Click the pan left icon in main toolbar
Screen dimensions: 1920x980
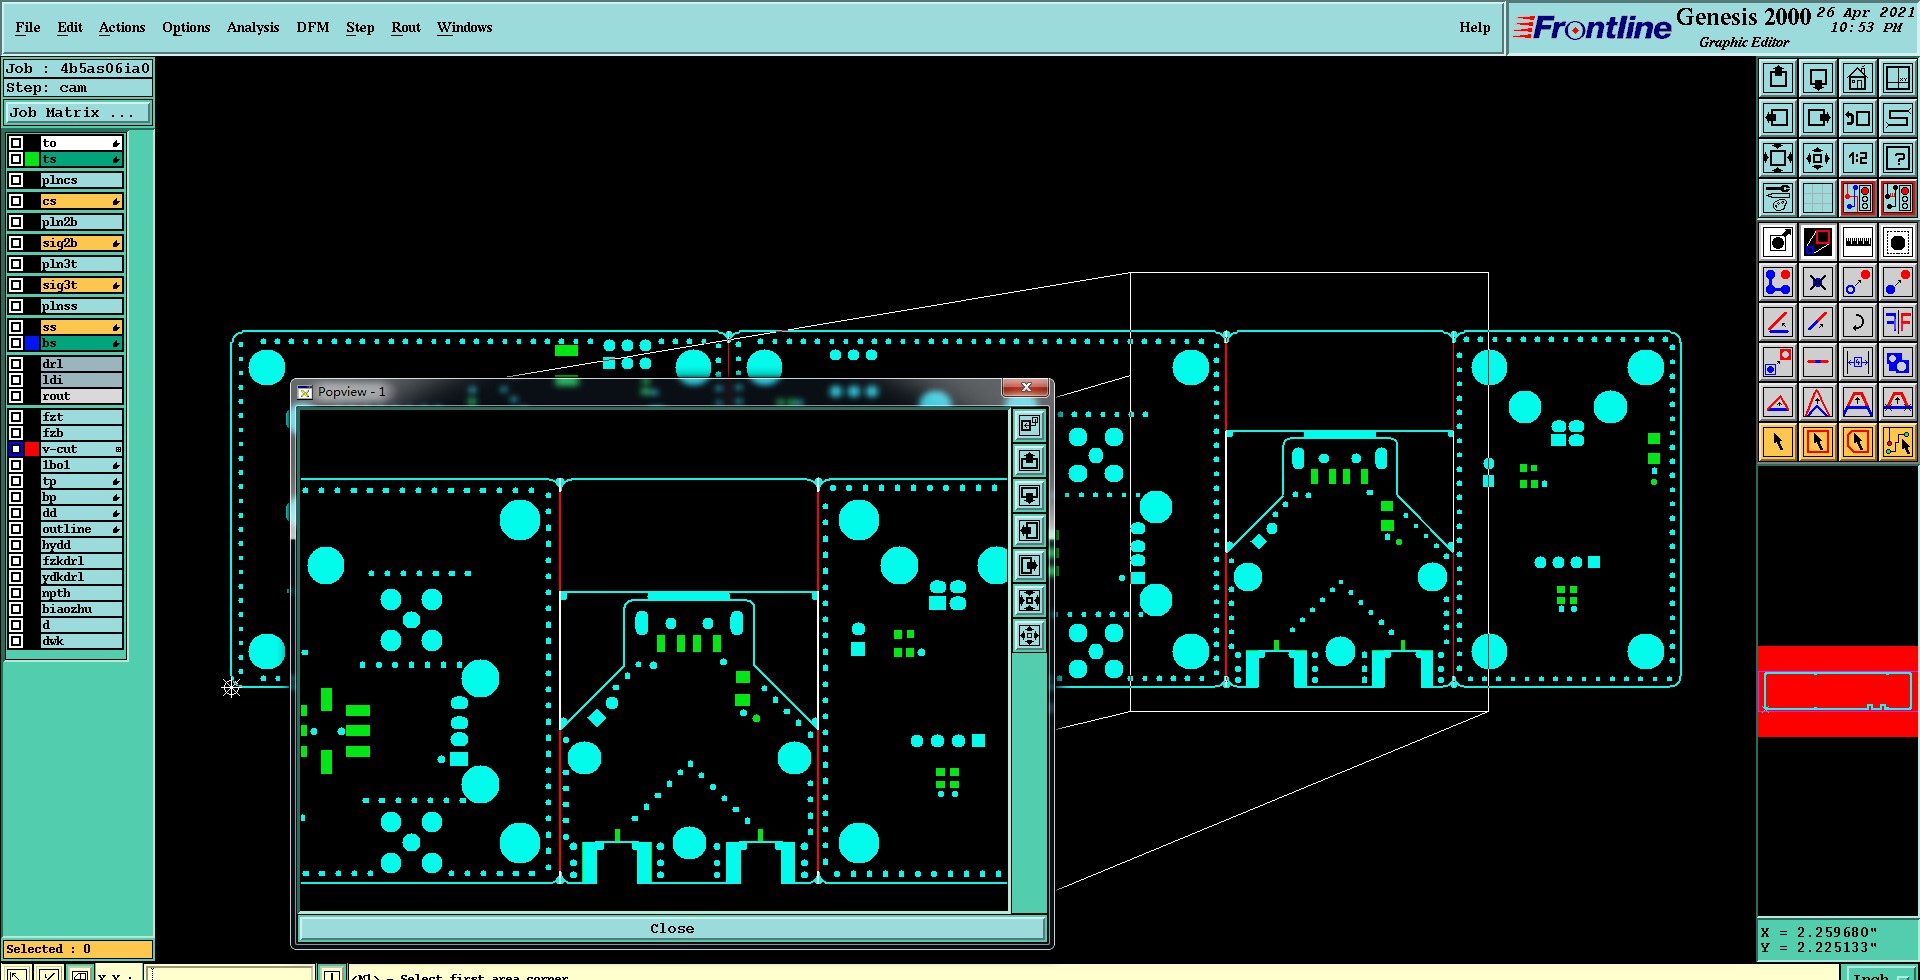click(x=1778, y=118)
